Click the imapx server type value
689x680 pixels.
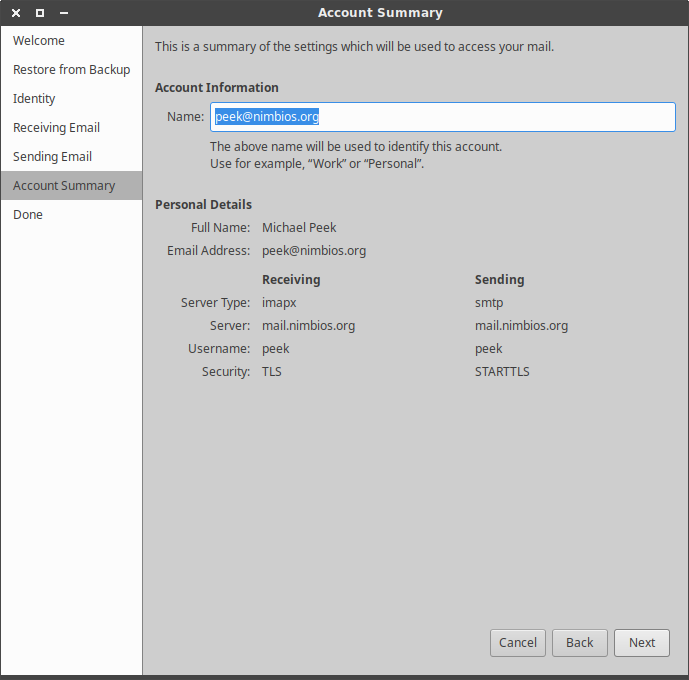279,302
